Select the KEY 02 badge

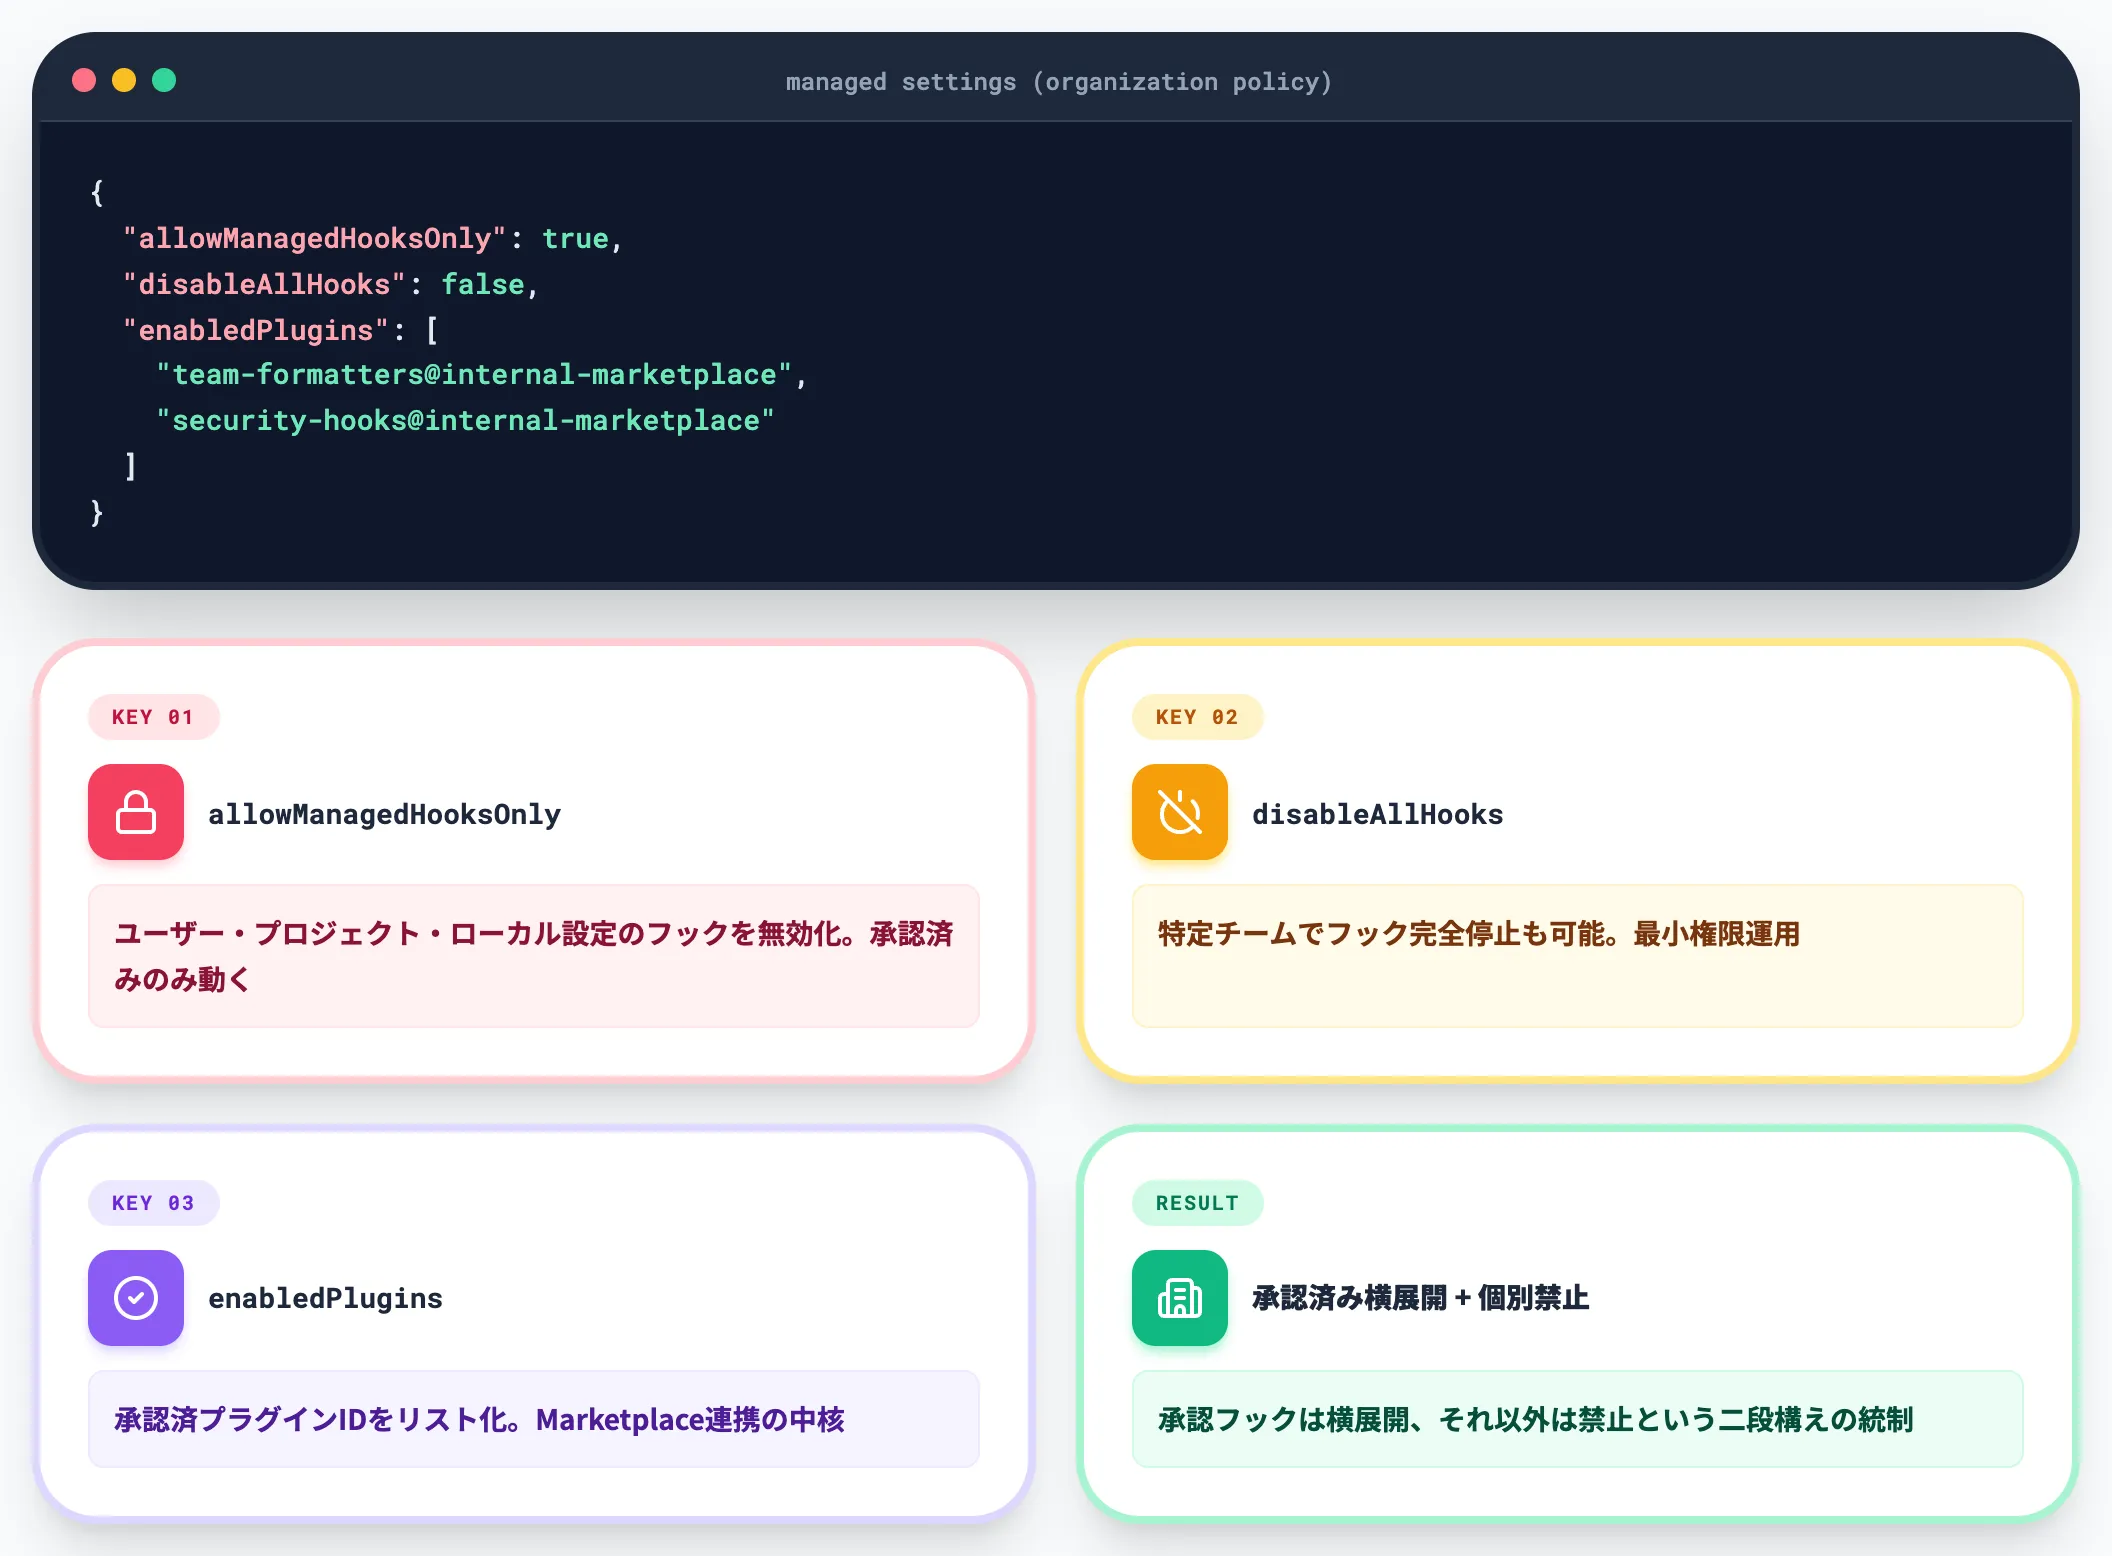[1197, 717]
